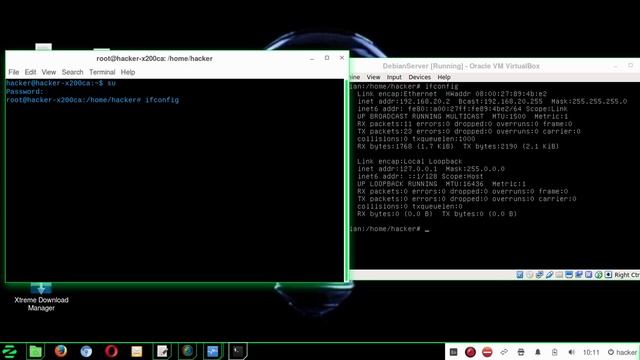Open View menu in VirtualBox window
Screen dimensions: 640x360
point(373,77)
